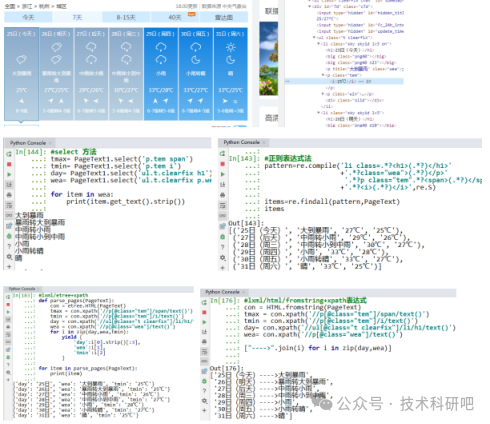Open the 8-15天 forecast tab

click(126, 17)
